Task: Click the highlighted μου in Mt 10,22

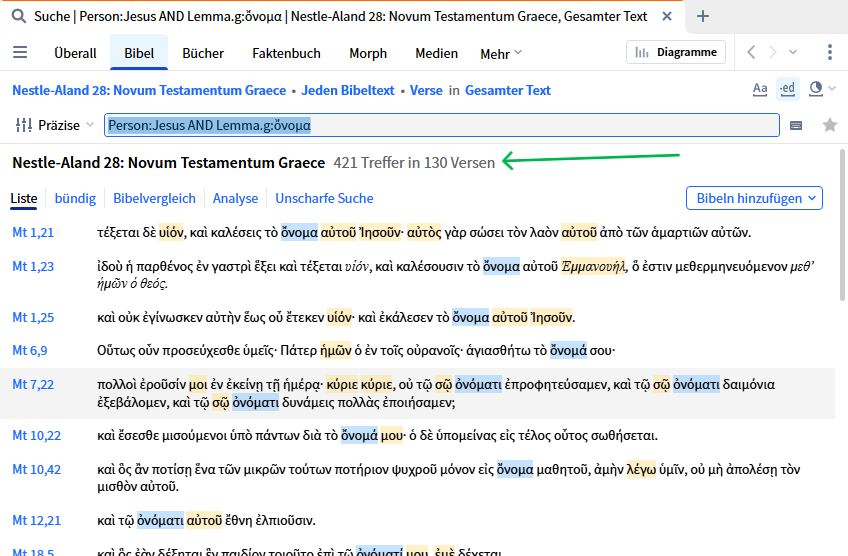Action: pyautogui.click(x=392, y=435)
